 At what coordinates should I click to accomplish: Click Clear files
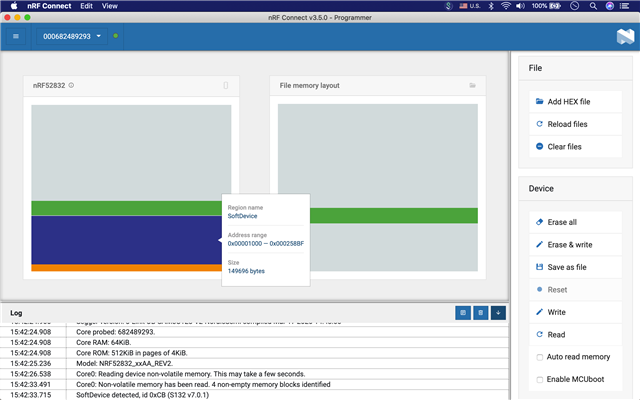(x=575, y=147)
